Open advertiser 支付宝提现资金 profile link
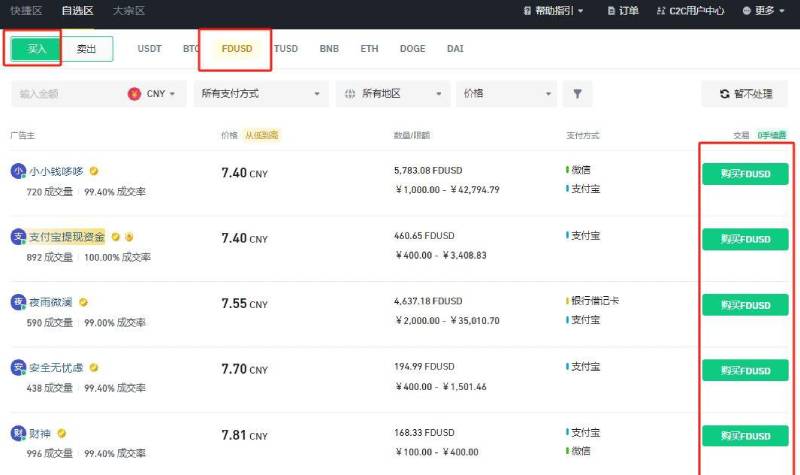800x475 pixels. click(x=67, y=237)
